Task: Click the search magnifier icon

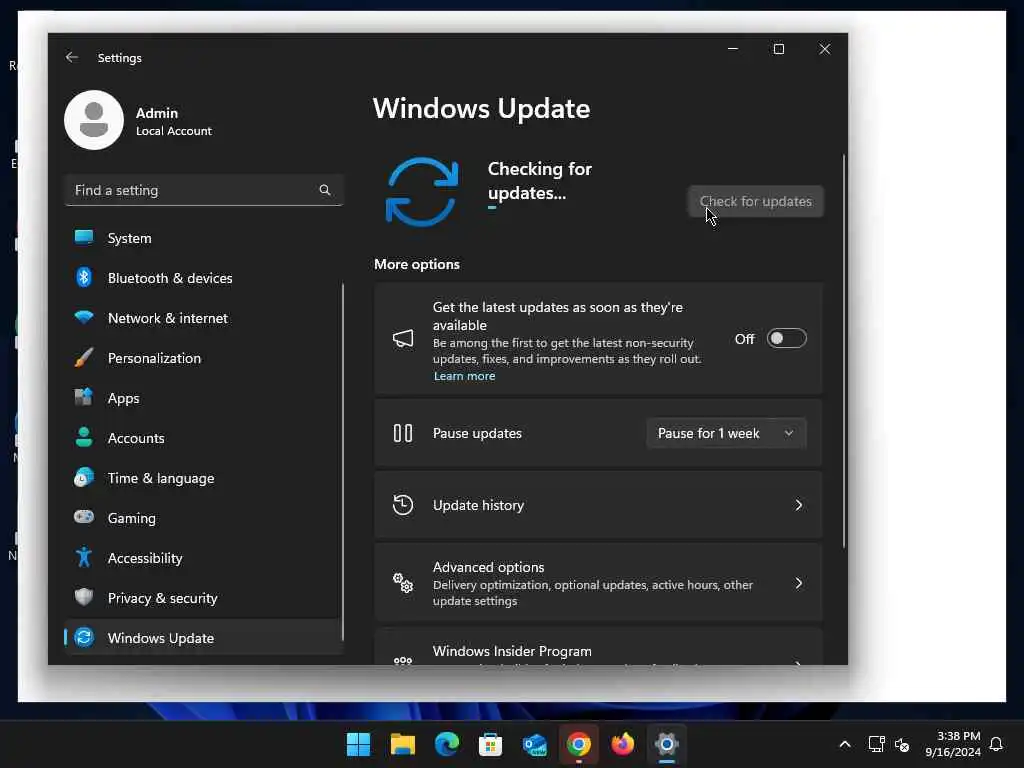Action: click(x=325, y=190)
